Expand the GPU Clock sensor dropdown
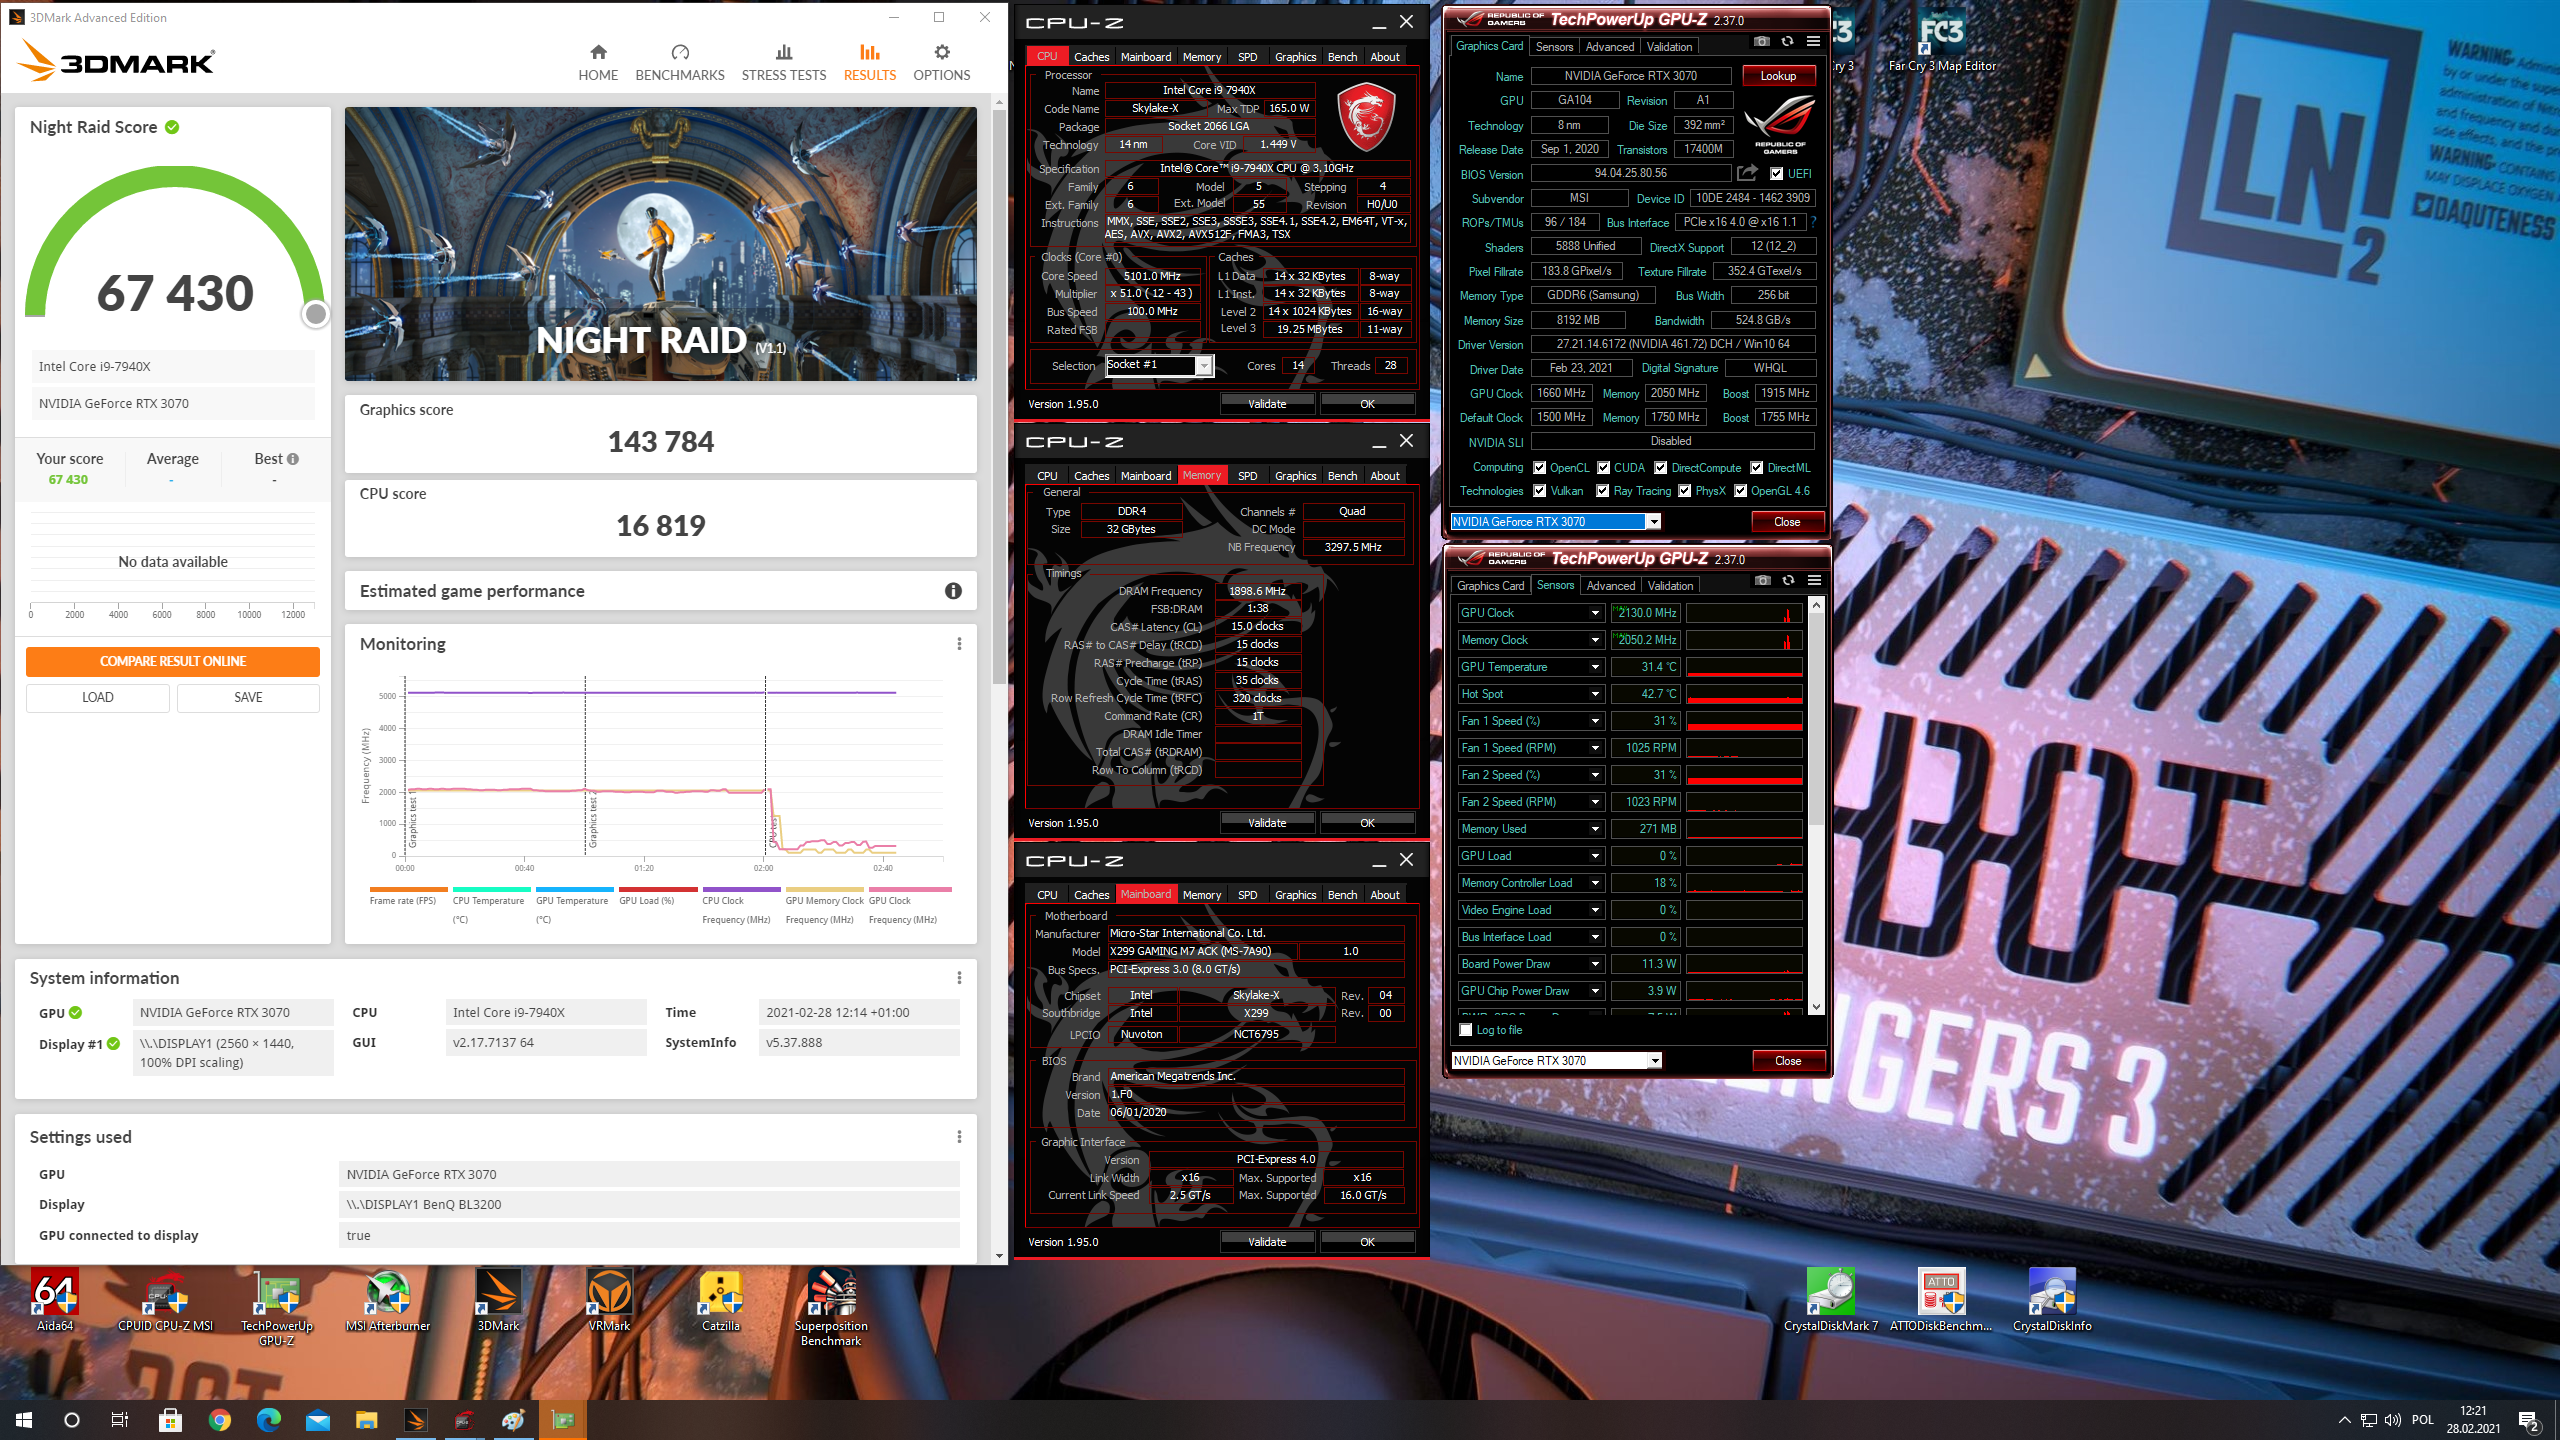This screenshot has height=1440, width=2560. 1595,613
